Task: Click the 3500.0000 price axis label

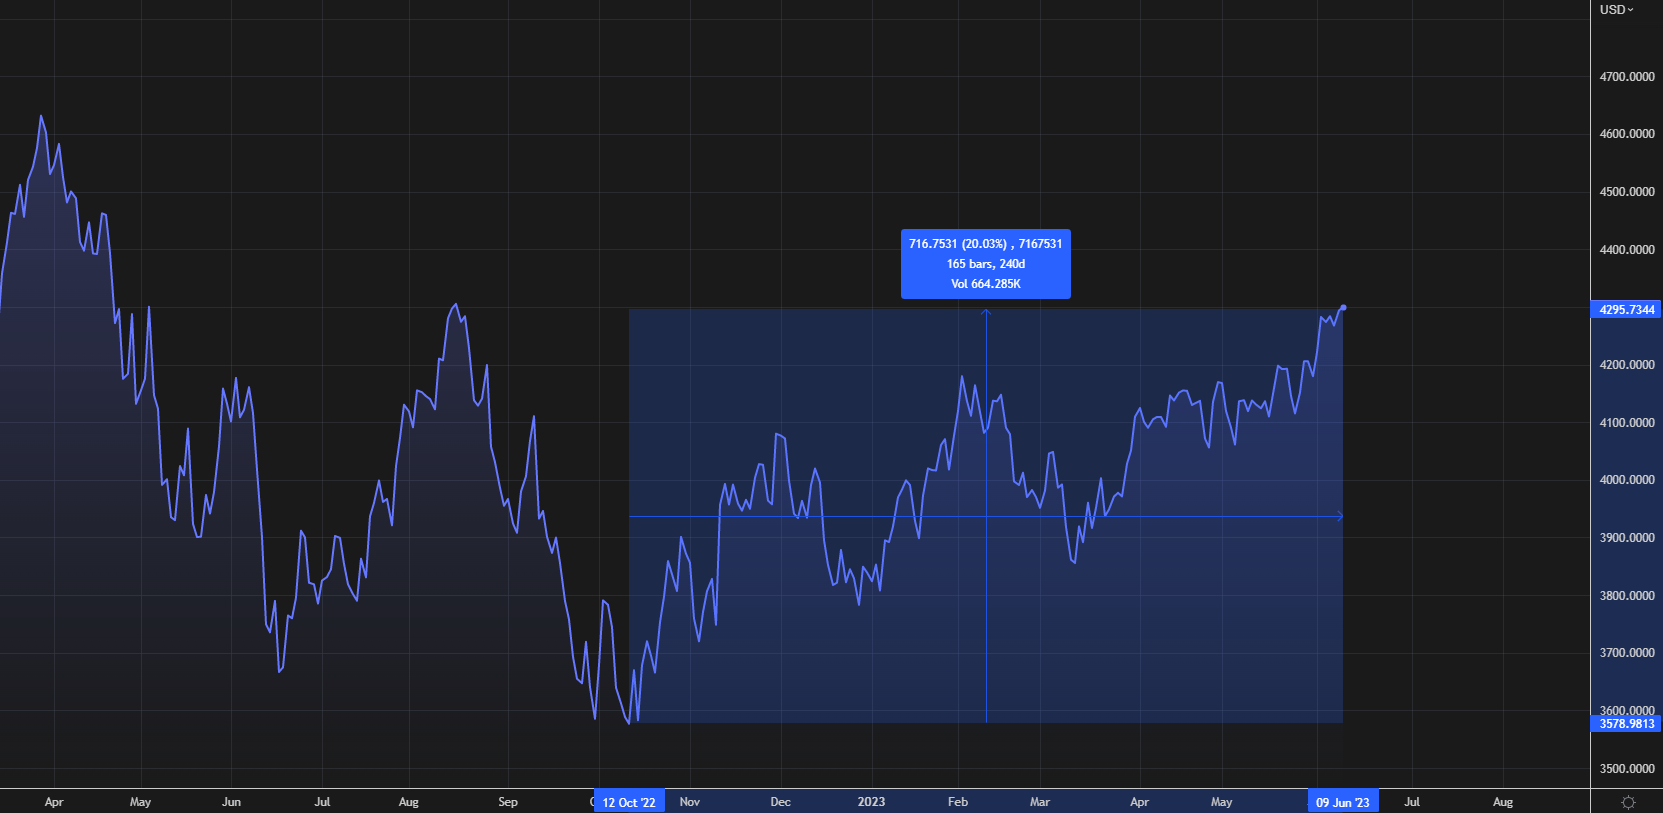Action: pos(1627,769)
